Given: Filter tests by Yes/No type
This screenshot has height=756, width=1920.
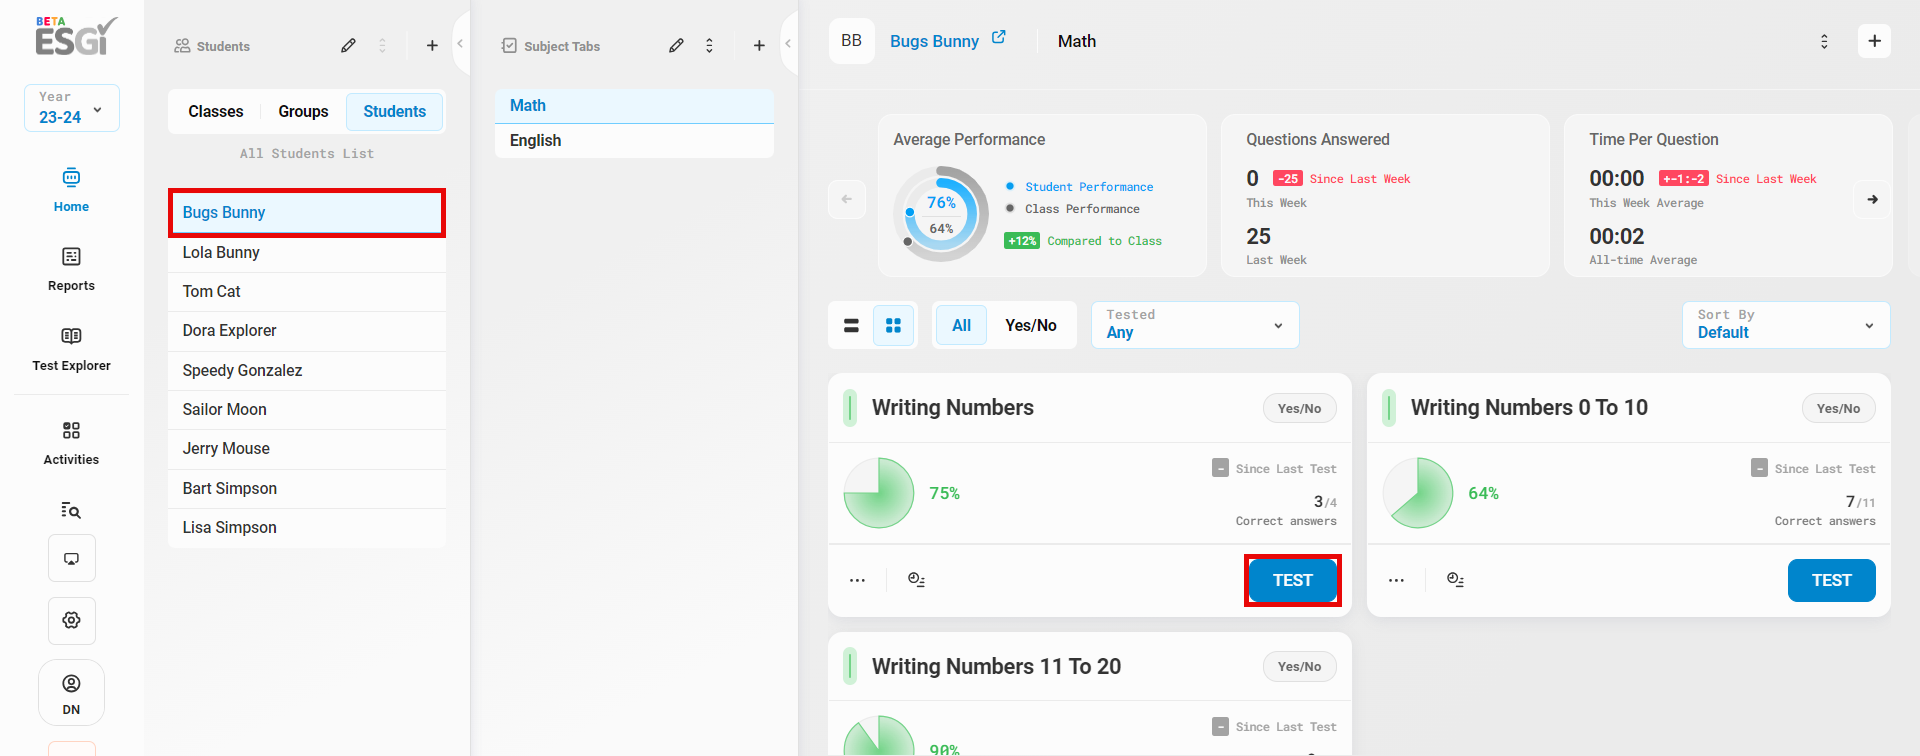Looking at the screenshot, I should [1030, 326].
